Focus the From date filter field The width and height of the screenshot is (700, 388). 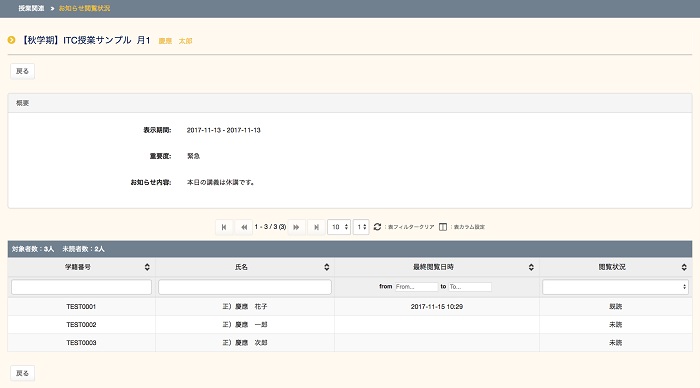pyautogui.click(x=416, y=287)
